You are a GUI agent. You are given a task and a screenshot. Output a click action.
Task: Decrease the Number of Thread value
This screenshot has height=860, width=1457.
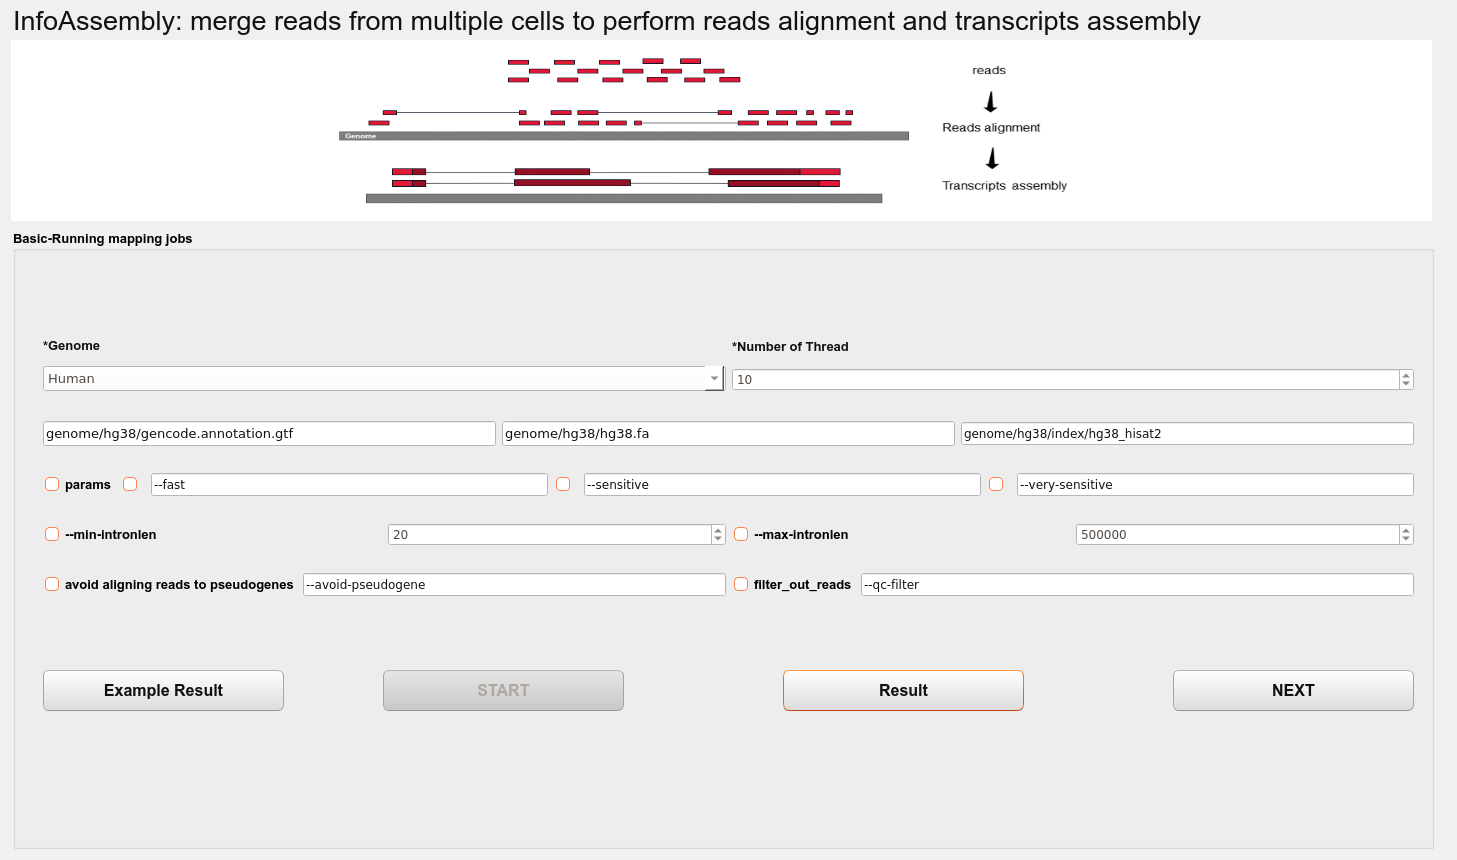[x=1406, y=384]
